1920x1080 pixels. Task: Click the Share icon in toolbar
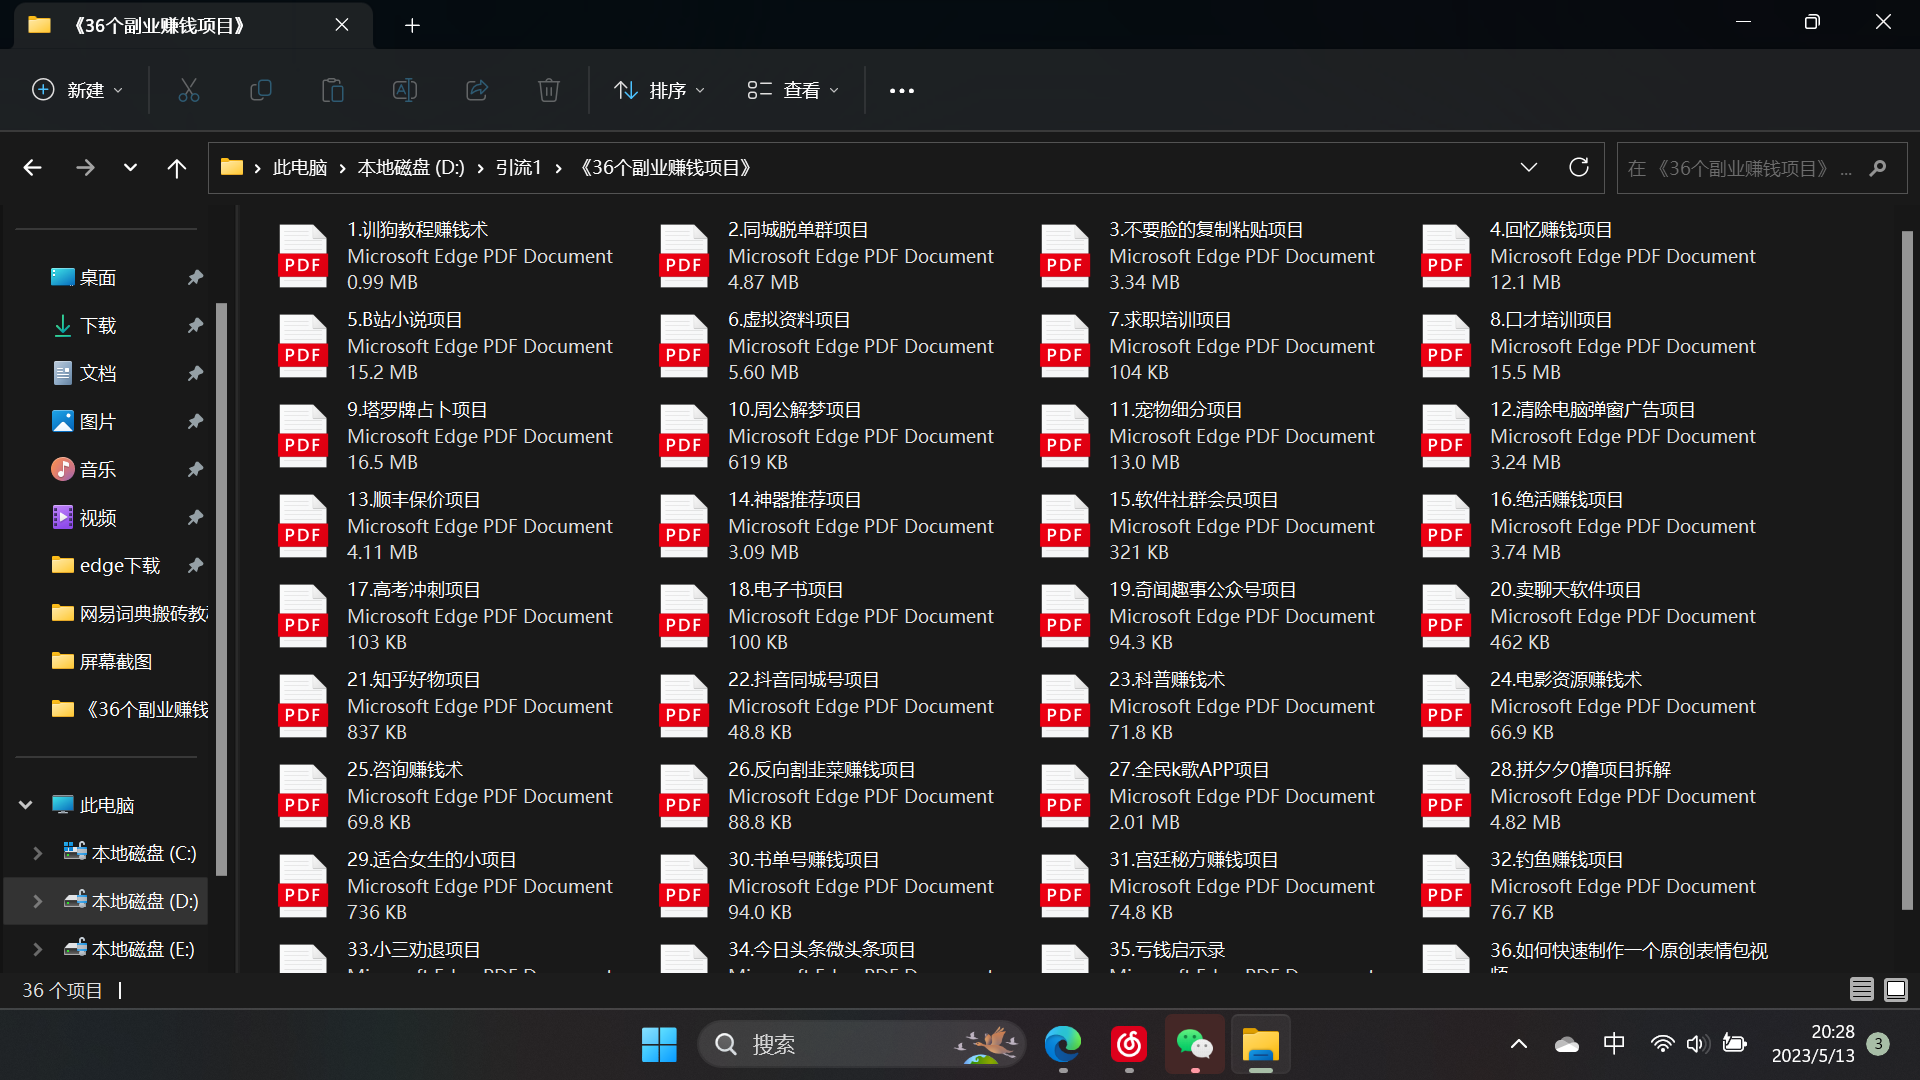[477, 90]
